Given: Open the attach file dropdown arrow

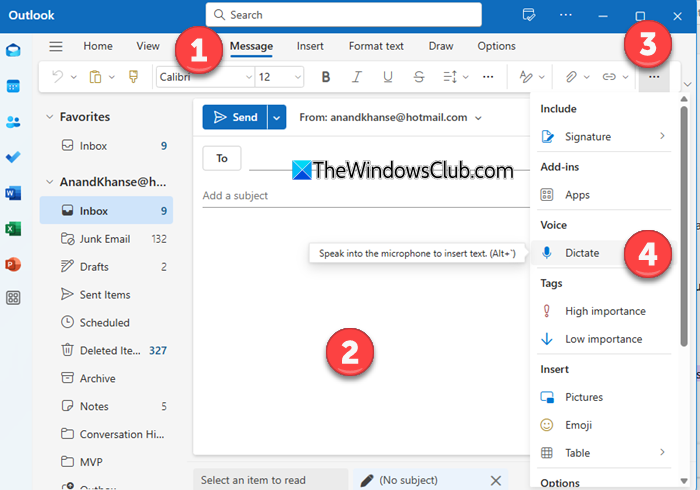Looking at the screenshot, I should click(x=587, y=77).
